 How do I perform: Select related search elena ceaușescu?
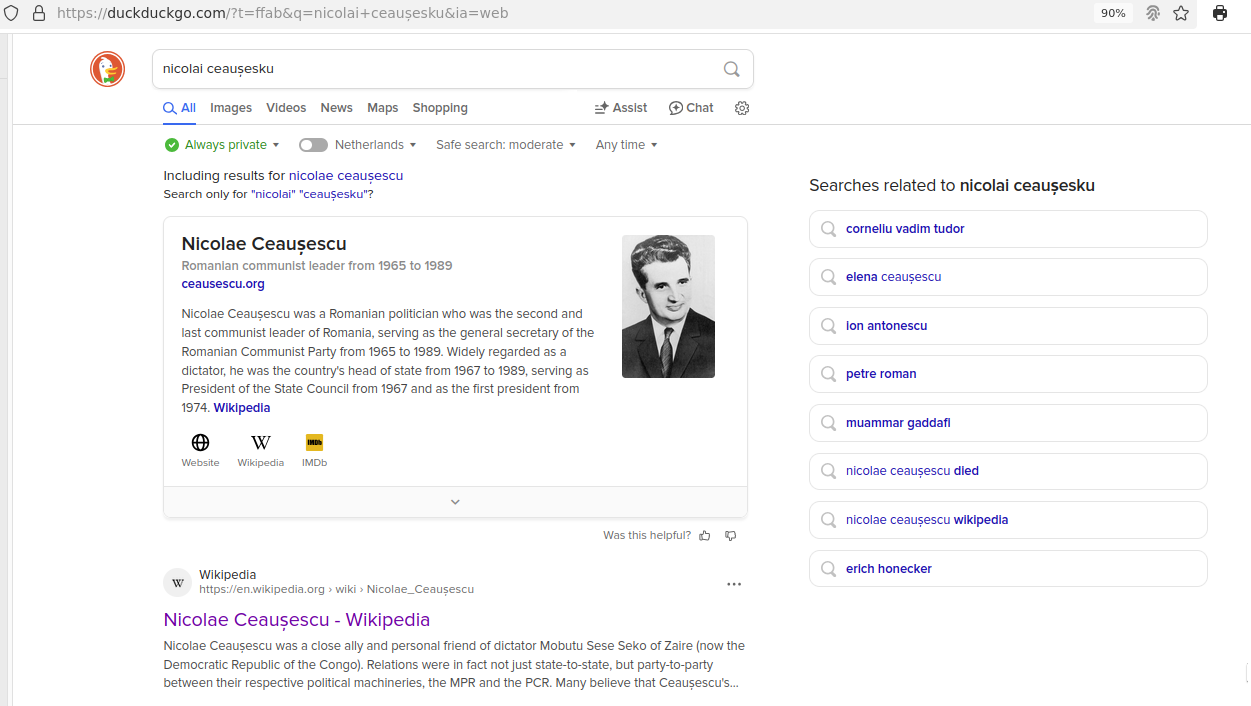coord(1008,277)
